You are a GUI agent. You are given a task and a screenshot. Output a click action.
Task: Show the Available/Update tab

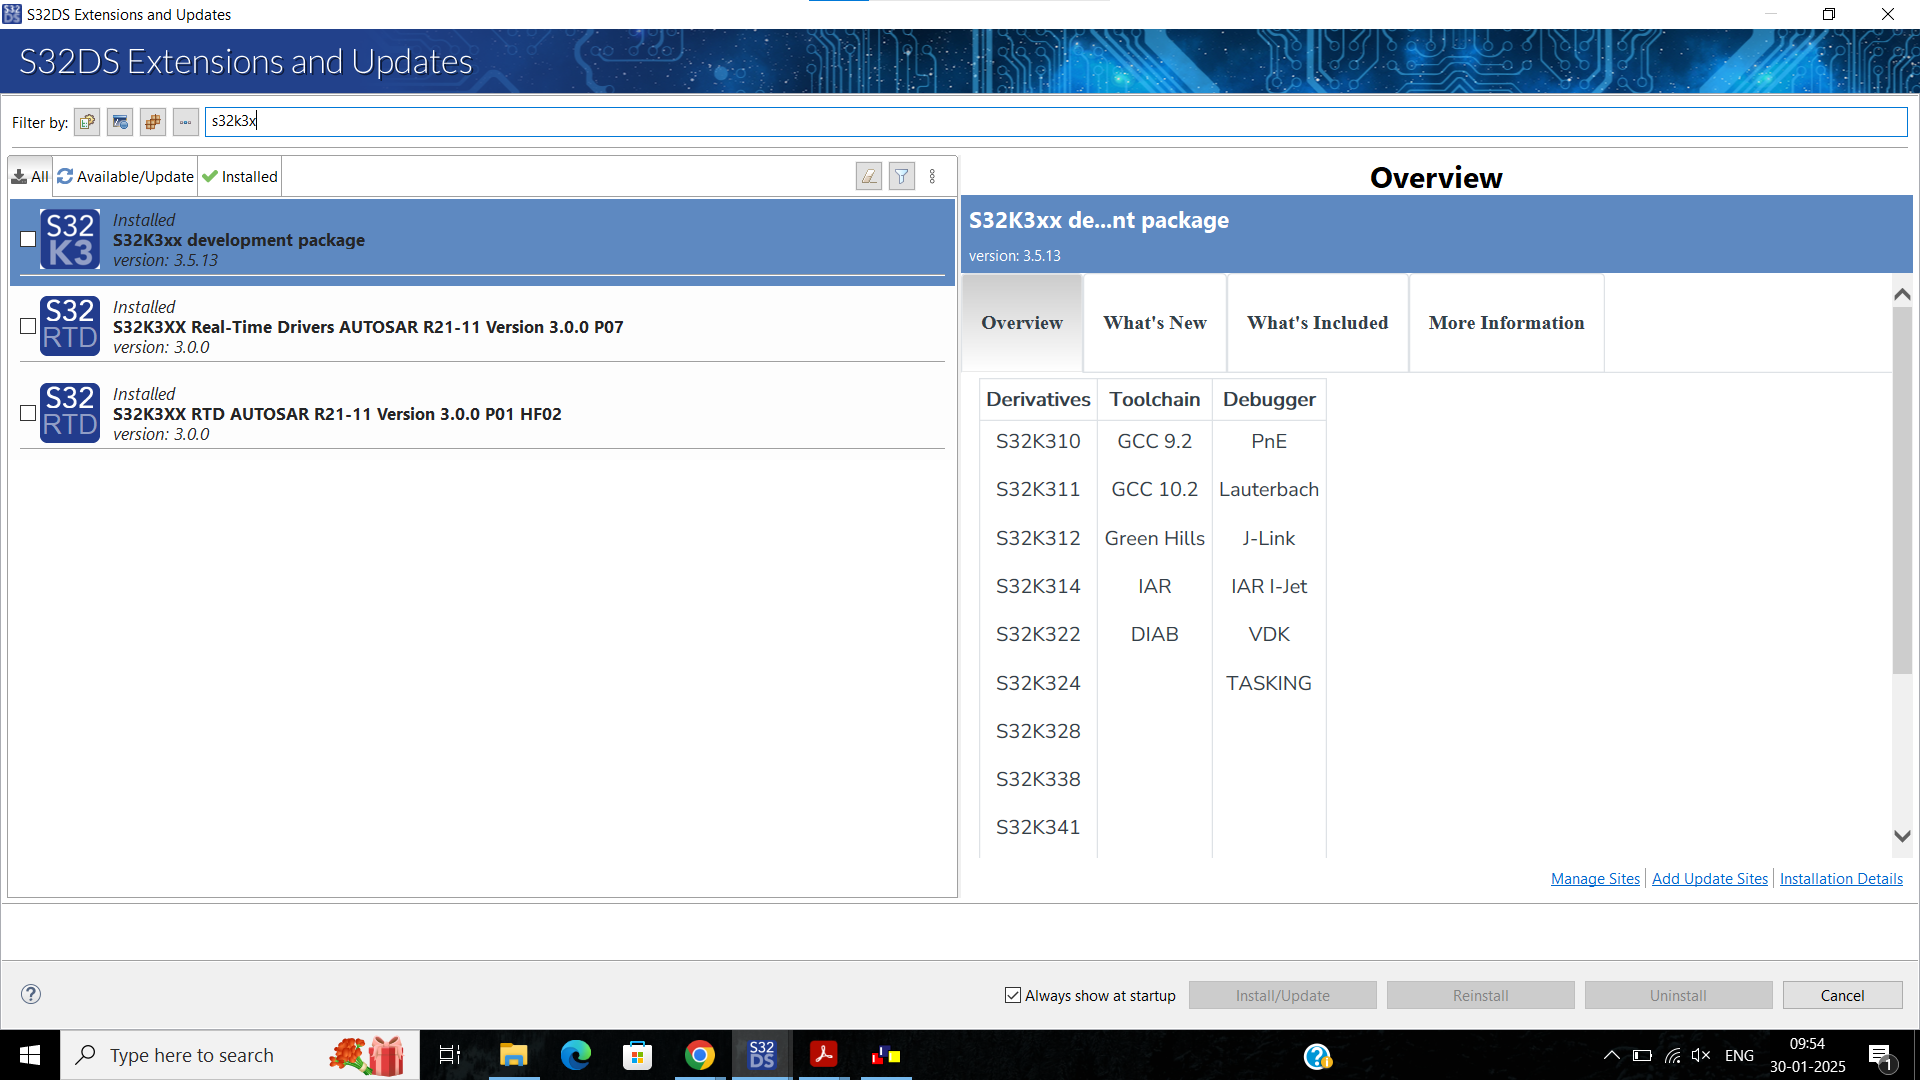tap(126, 176)
